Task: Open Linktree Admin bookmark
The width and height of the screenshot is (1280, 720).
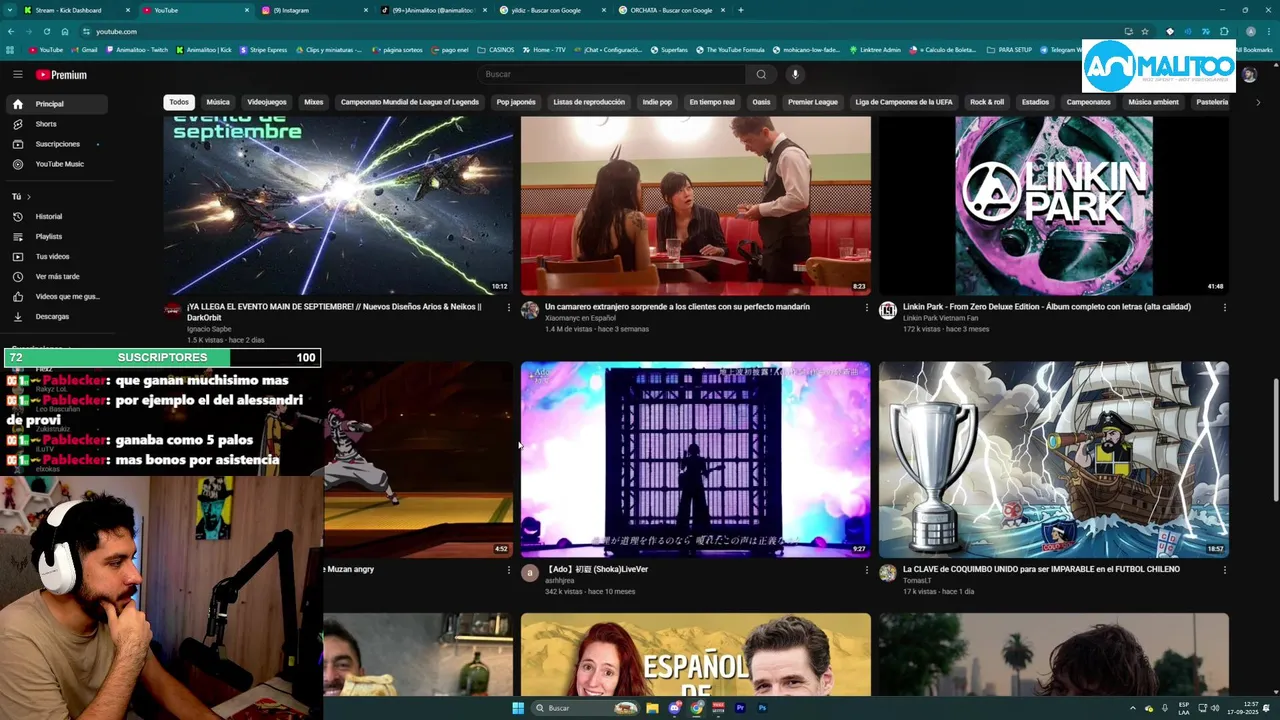Action: click(x=875, y=50)
